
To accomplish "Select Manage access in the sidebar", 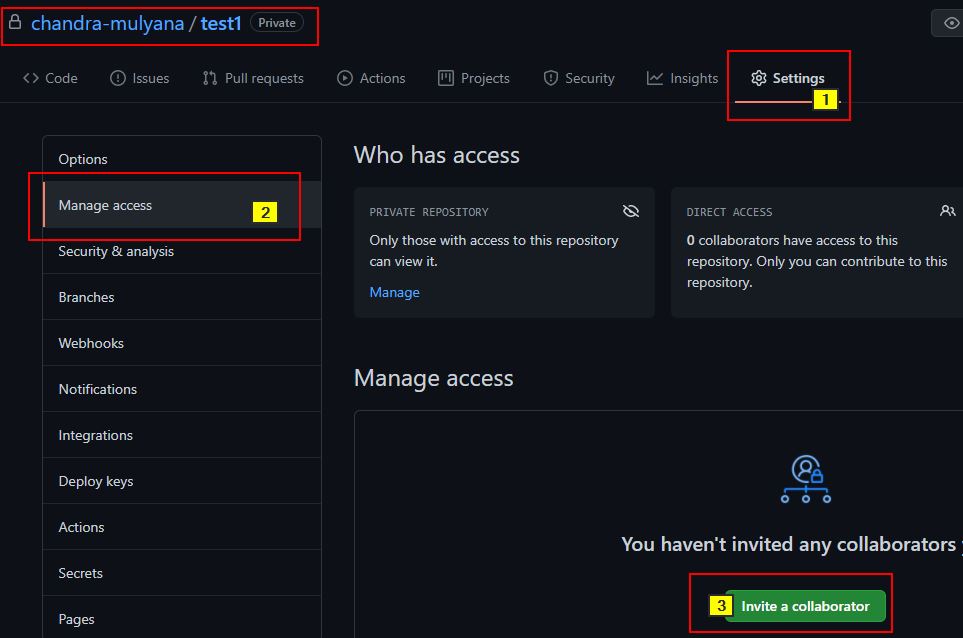I will pos(105,205).
